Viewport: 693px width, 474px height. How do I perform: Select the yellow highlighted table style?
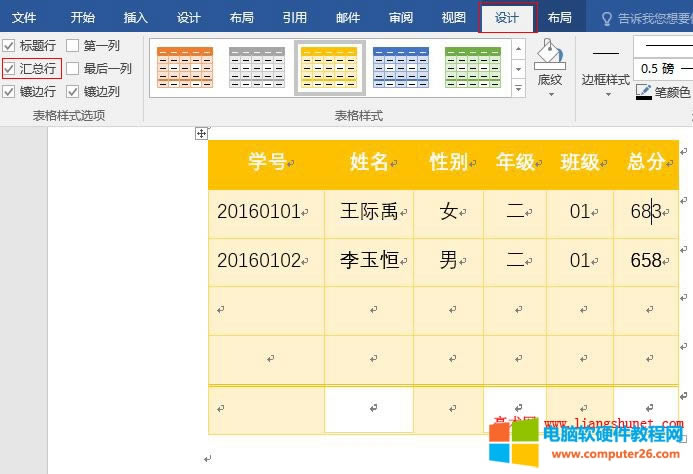(329, 66)
